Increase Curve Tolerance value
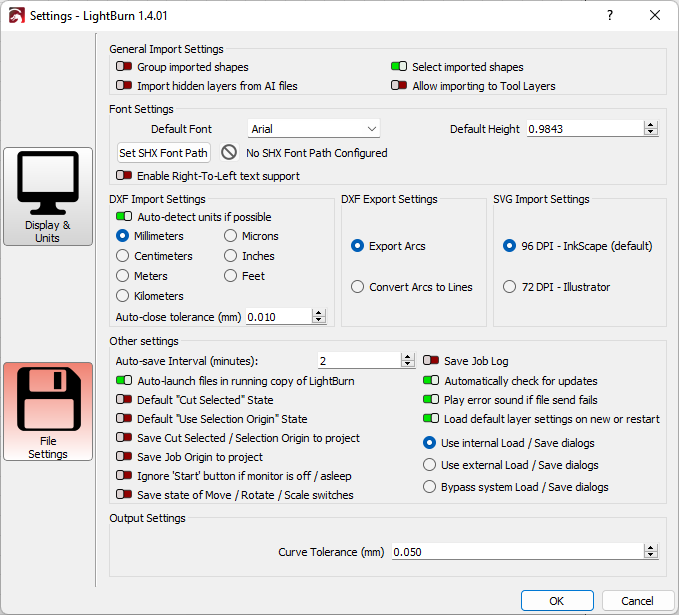Screen dimensions: 679x615 [x=650, y=548]
